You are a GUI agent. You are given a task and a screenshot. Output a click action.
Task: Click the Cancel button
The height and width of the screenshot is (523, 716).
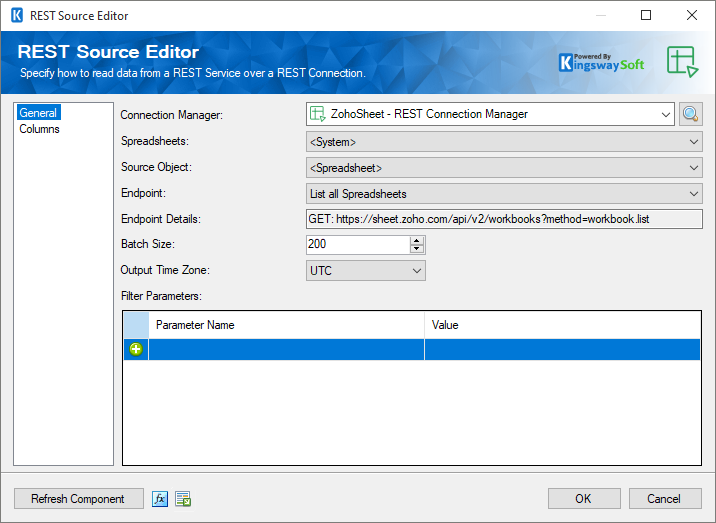[x=665, y=499]
